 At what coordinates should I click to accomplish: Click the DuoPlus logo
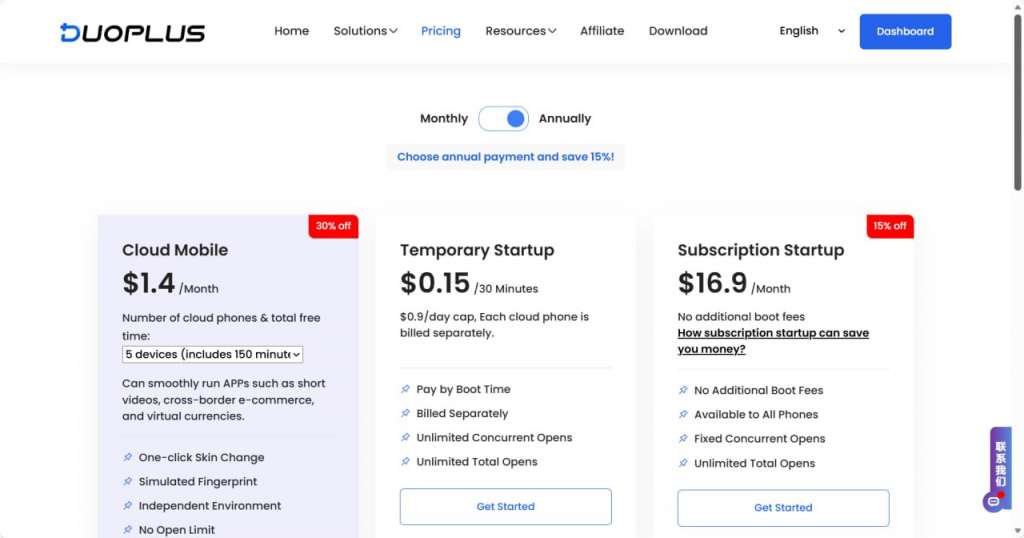(x=132, y=32)
